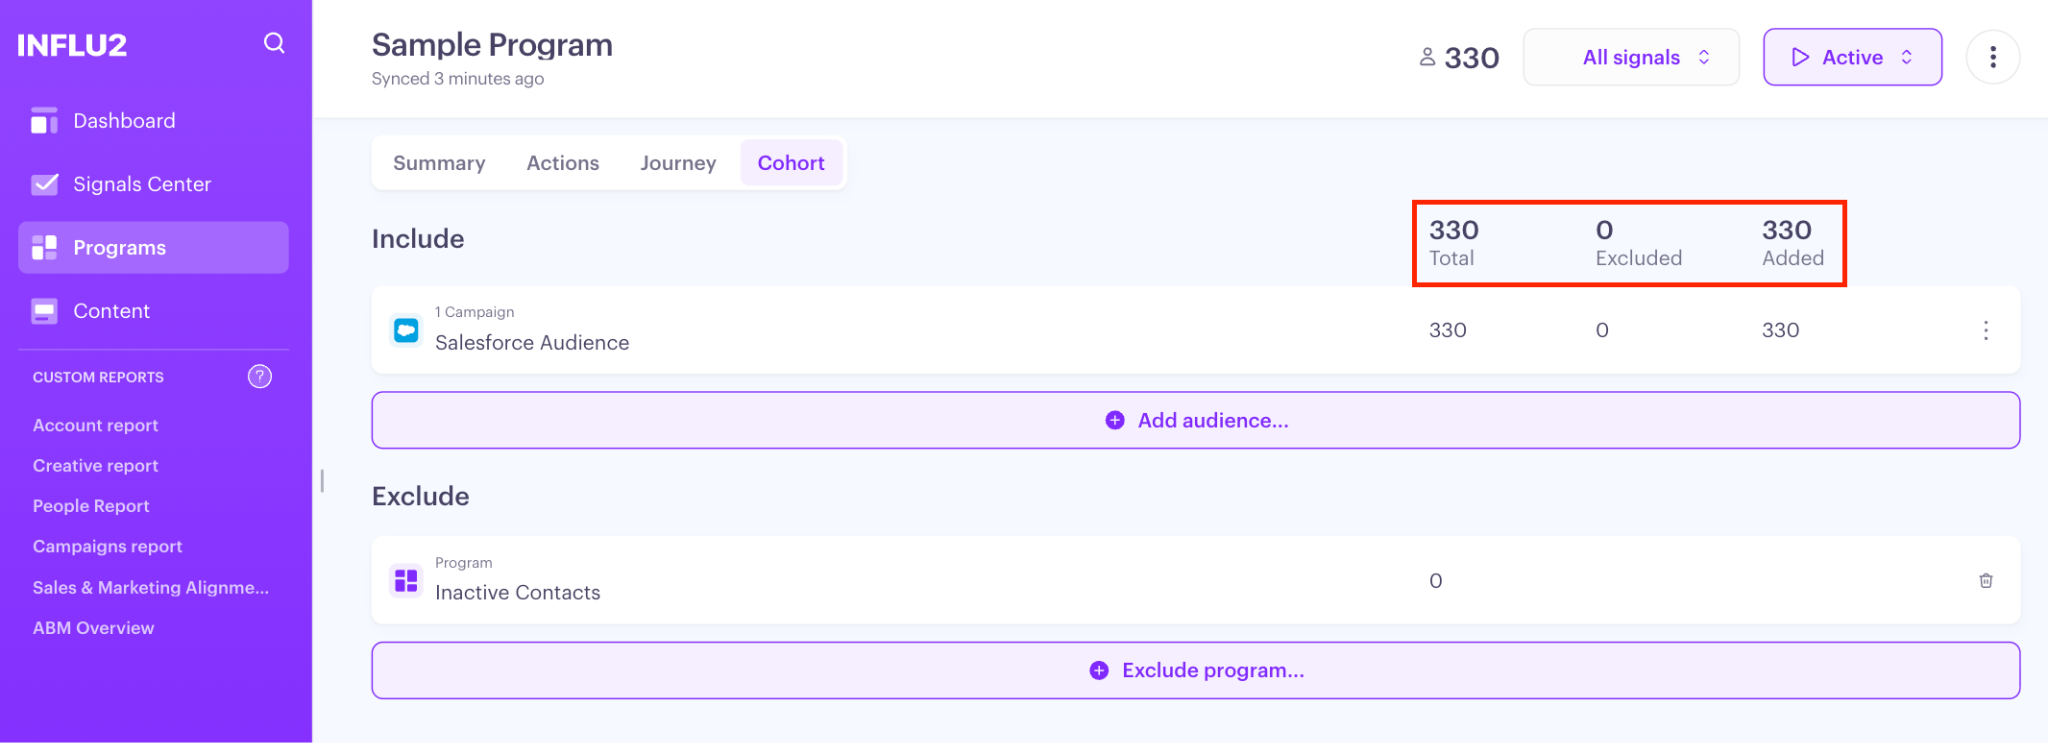
Task: Open the ABM Overview report
Action: click(94, 628)
